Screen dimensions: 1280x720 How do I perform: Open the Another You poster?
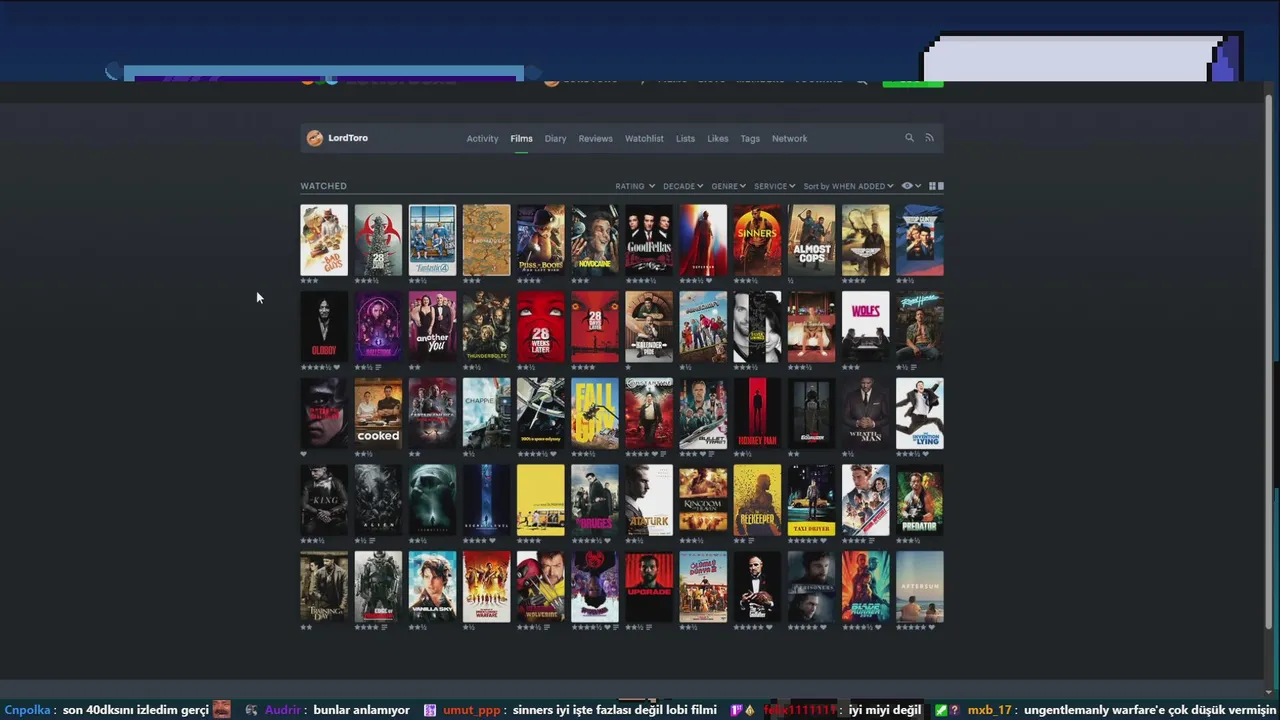click(x=432, y=327)
